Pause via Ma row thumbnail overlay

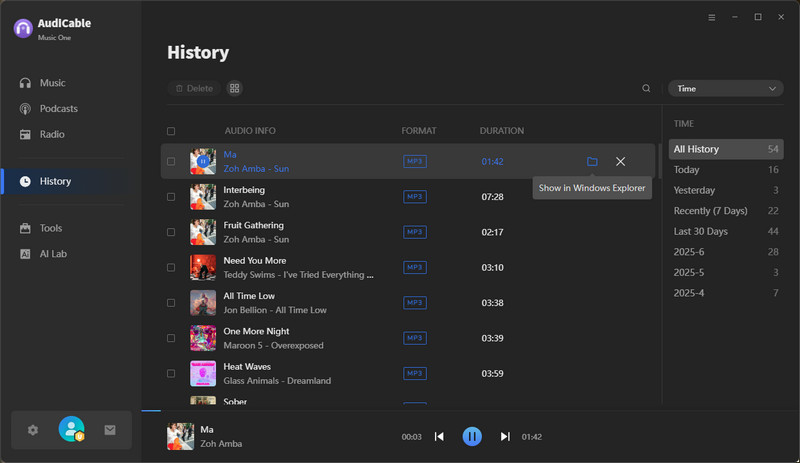203,161
